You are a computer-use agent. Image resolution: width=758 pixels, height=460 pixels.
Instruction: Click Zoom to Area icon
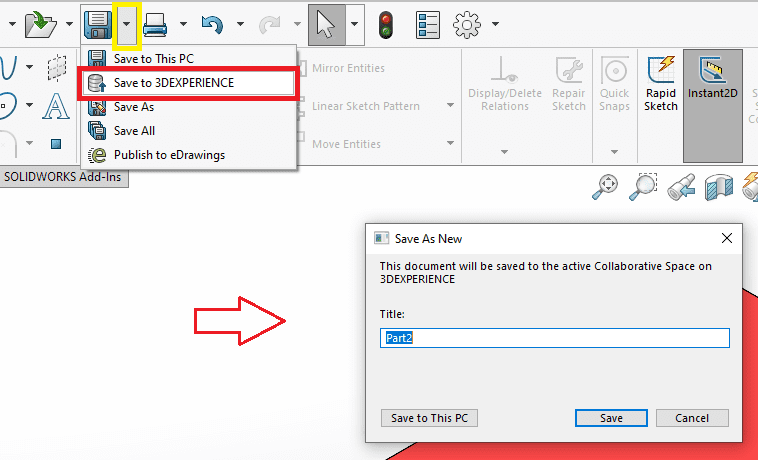click(x=643, y=187)
